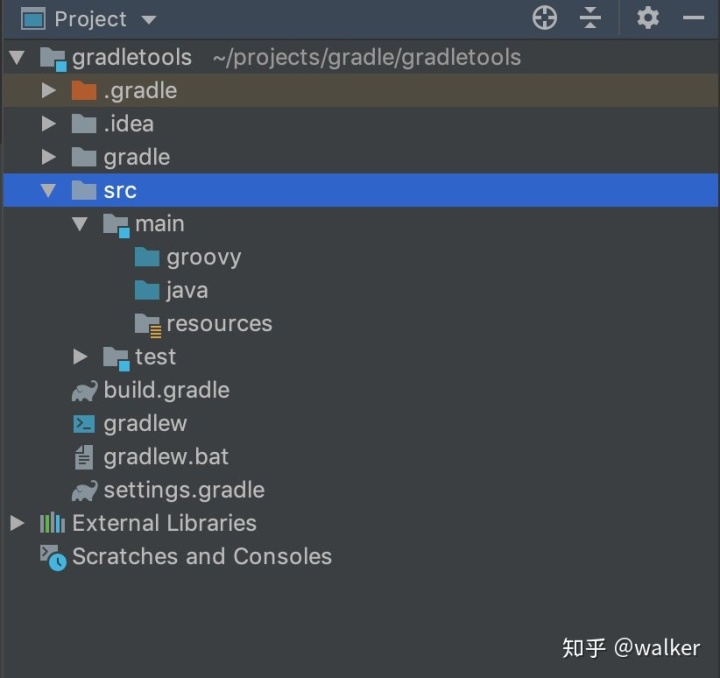Click the gradle folder icon
The width and height of the screenshot is (720, 678).
(x=84, y=157)
